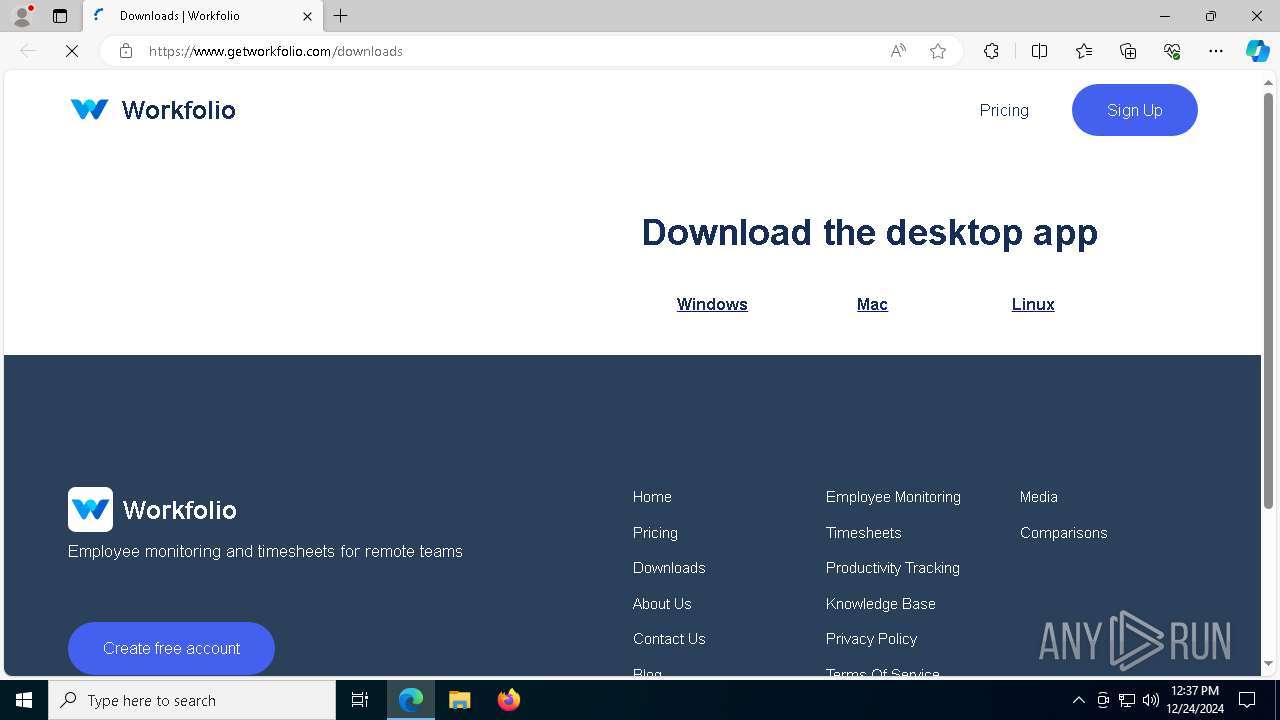Open the Edge profile icon
The image size is (1280, 720).
click(x=22, y=16)
